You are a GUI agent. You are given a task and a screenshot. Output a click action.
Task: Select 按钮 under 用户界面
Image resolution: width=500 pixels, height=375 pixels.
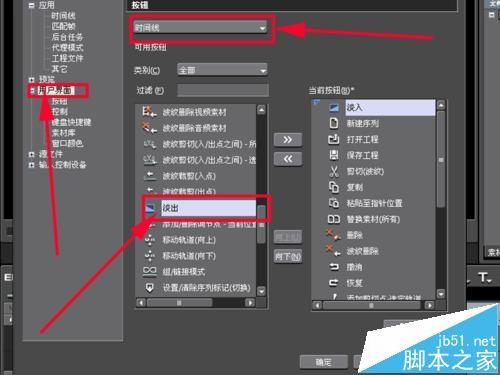click(59, 101)
